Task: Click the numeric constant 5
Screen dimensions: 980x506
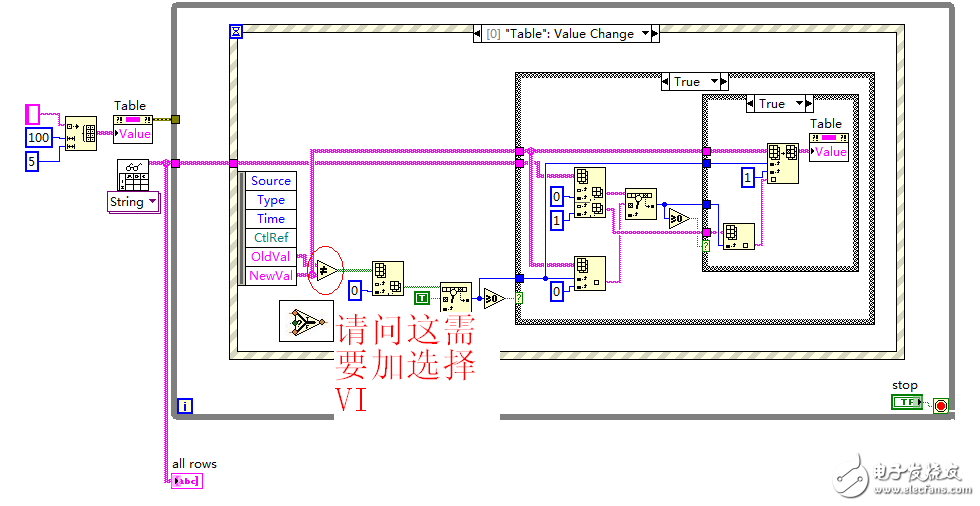Action: pyautogui.click(x=32, y=161)
